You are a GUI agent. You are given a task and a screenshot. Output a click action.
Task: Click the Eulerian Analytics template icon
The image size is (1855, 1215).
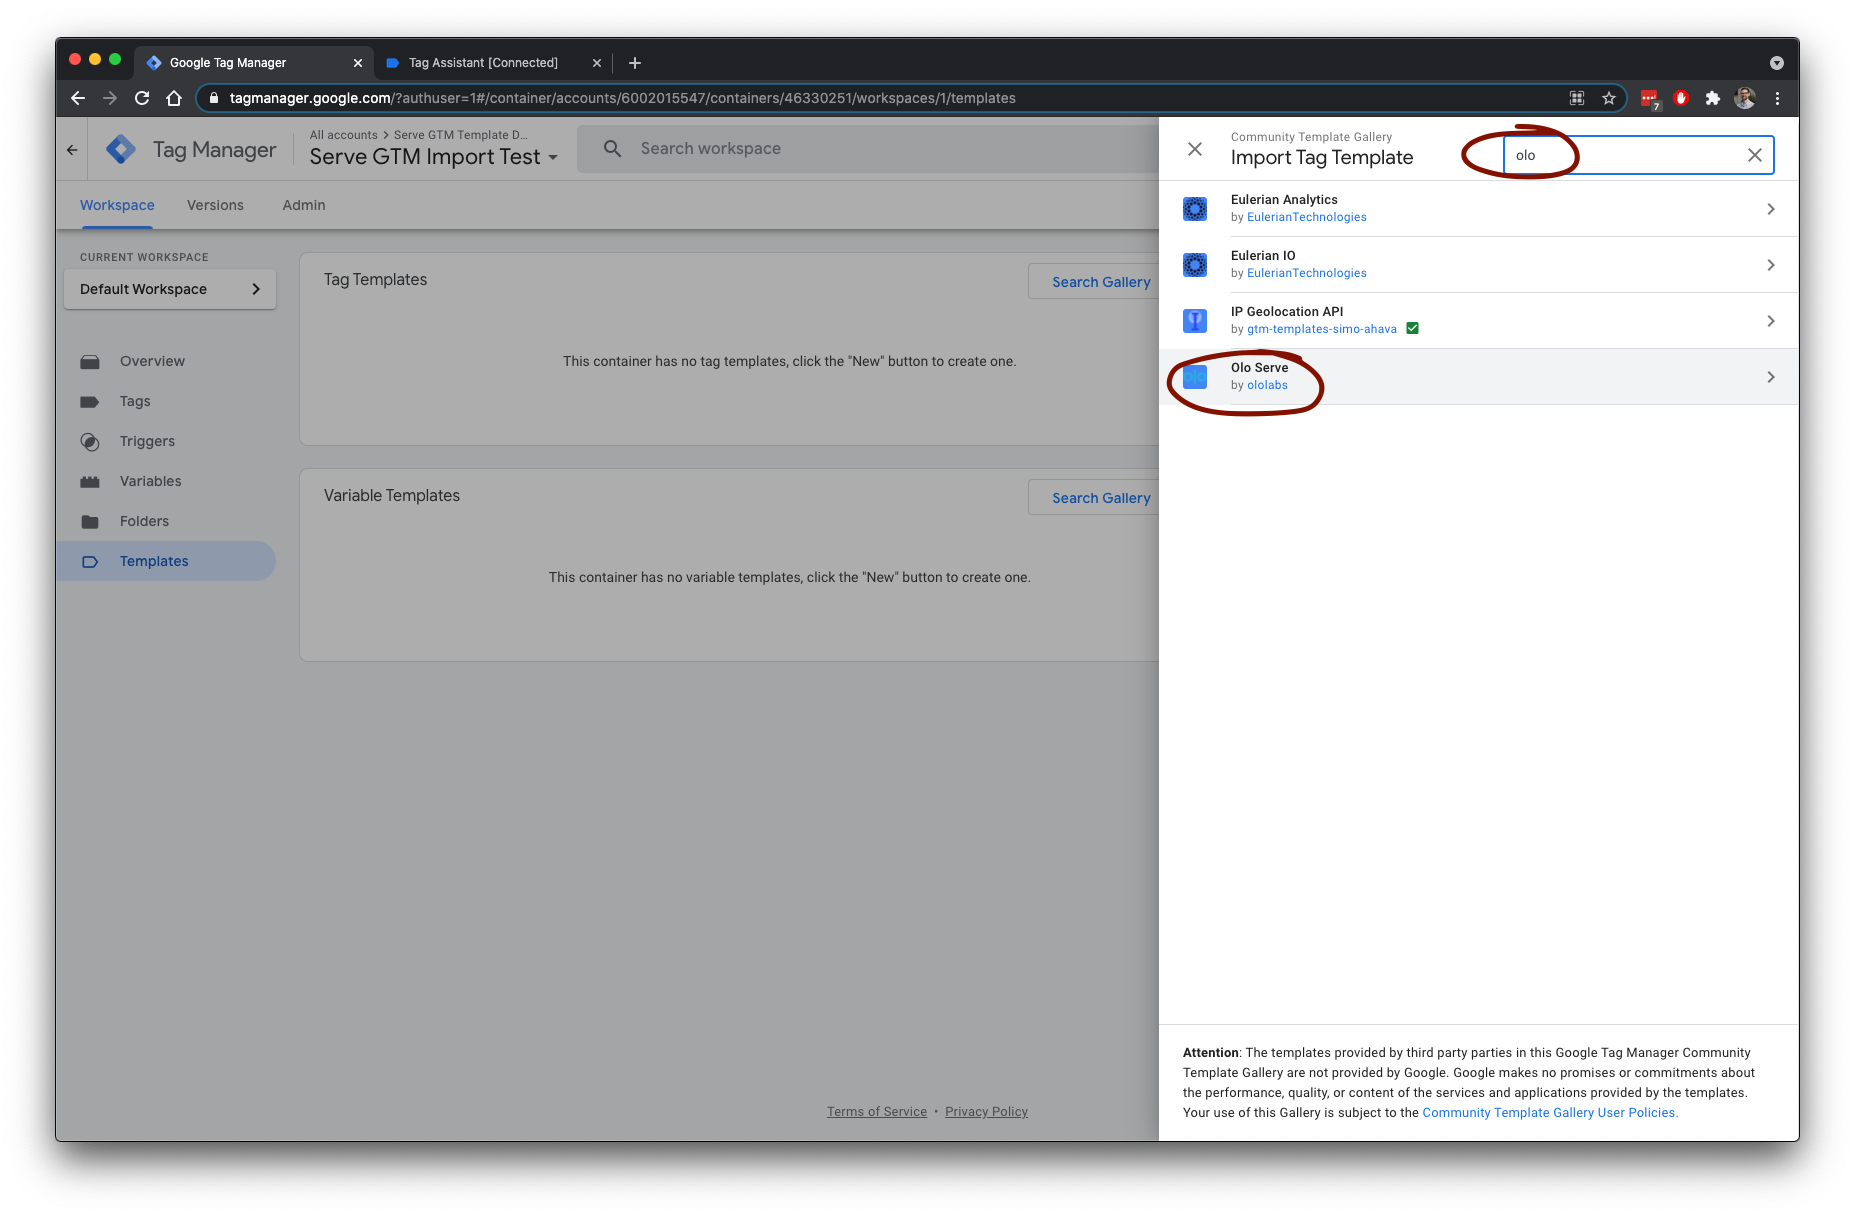point(1195,209)
